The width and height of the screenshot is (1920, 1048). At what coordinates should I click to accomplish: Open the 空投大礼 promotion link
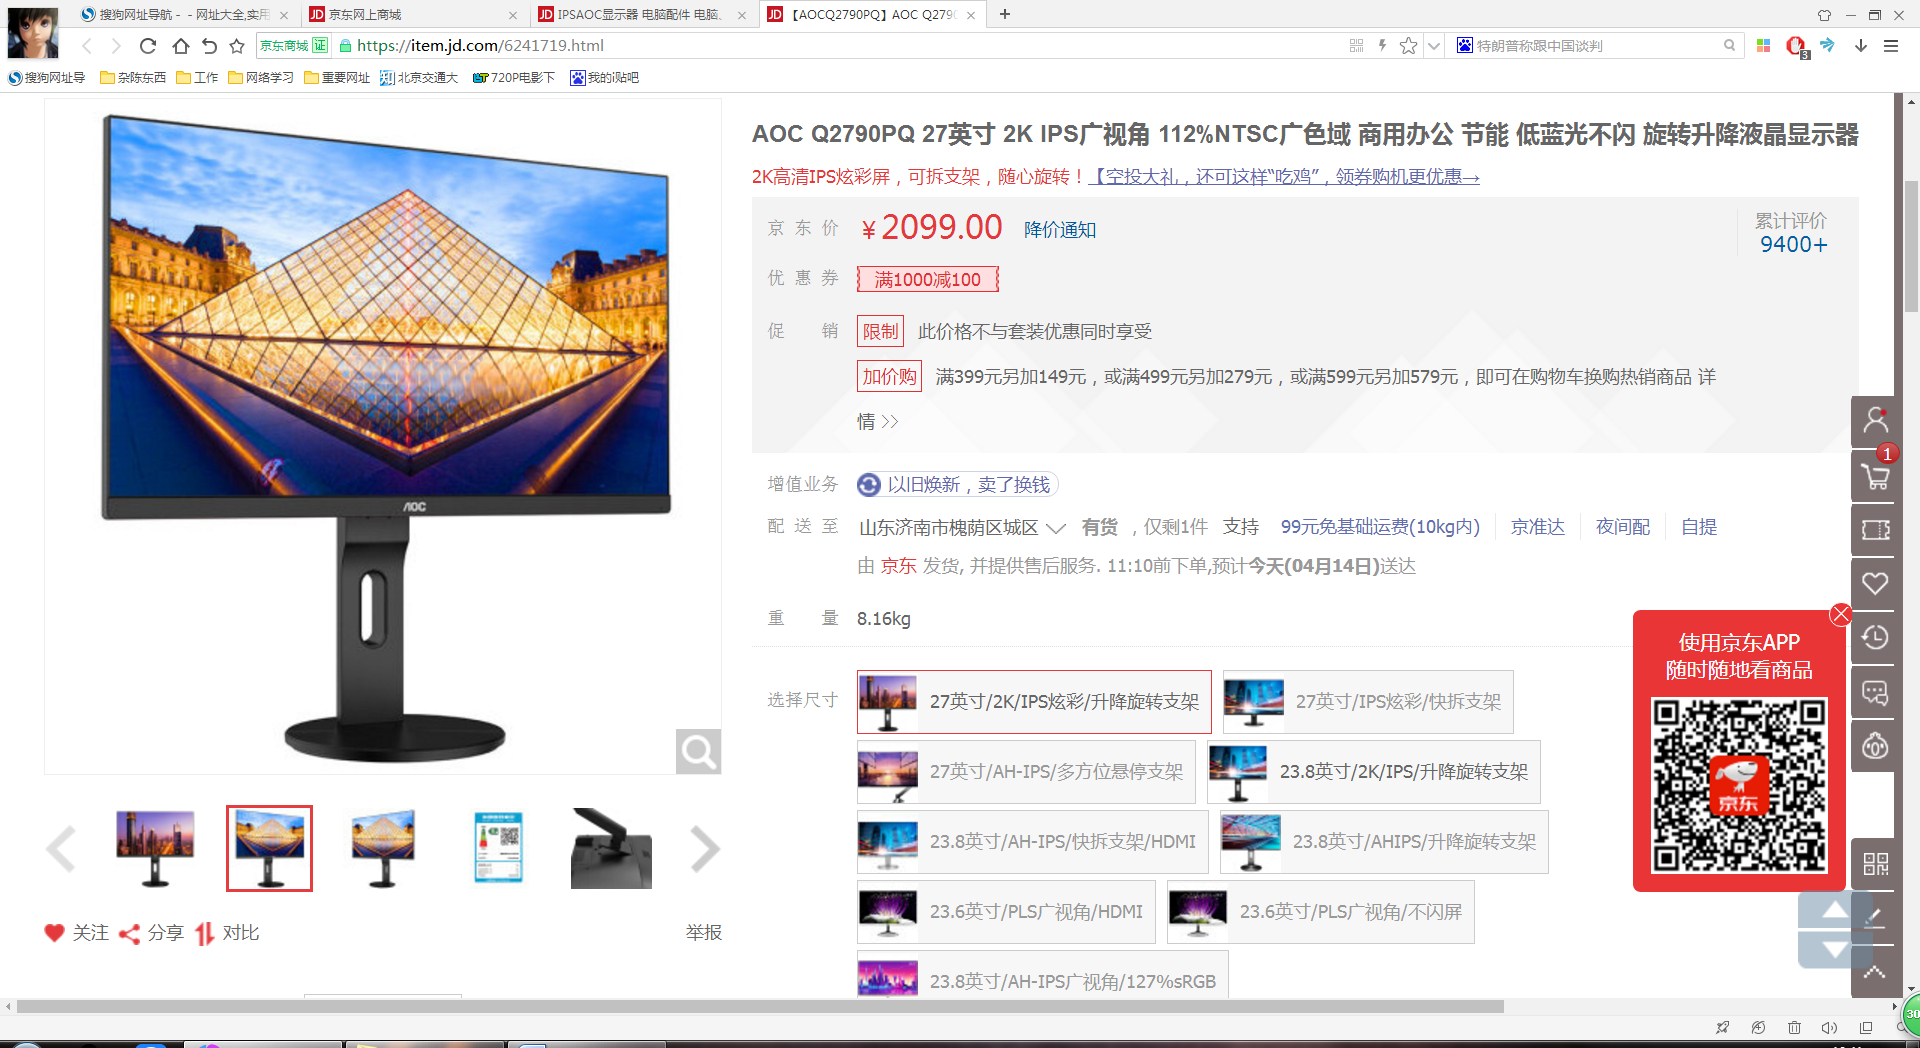click(1284, 177)
